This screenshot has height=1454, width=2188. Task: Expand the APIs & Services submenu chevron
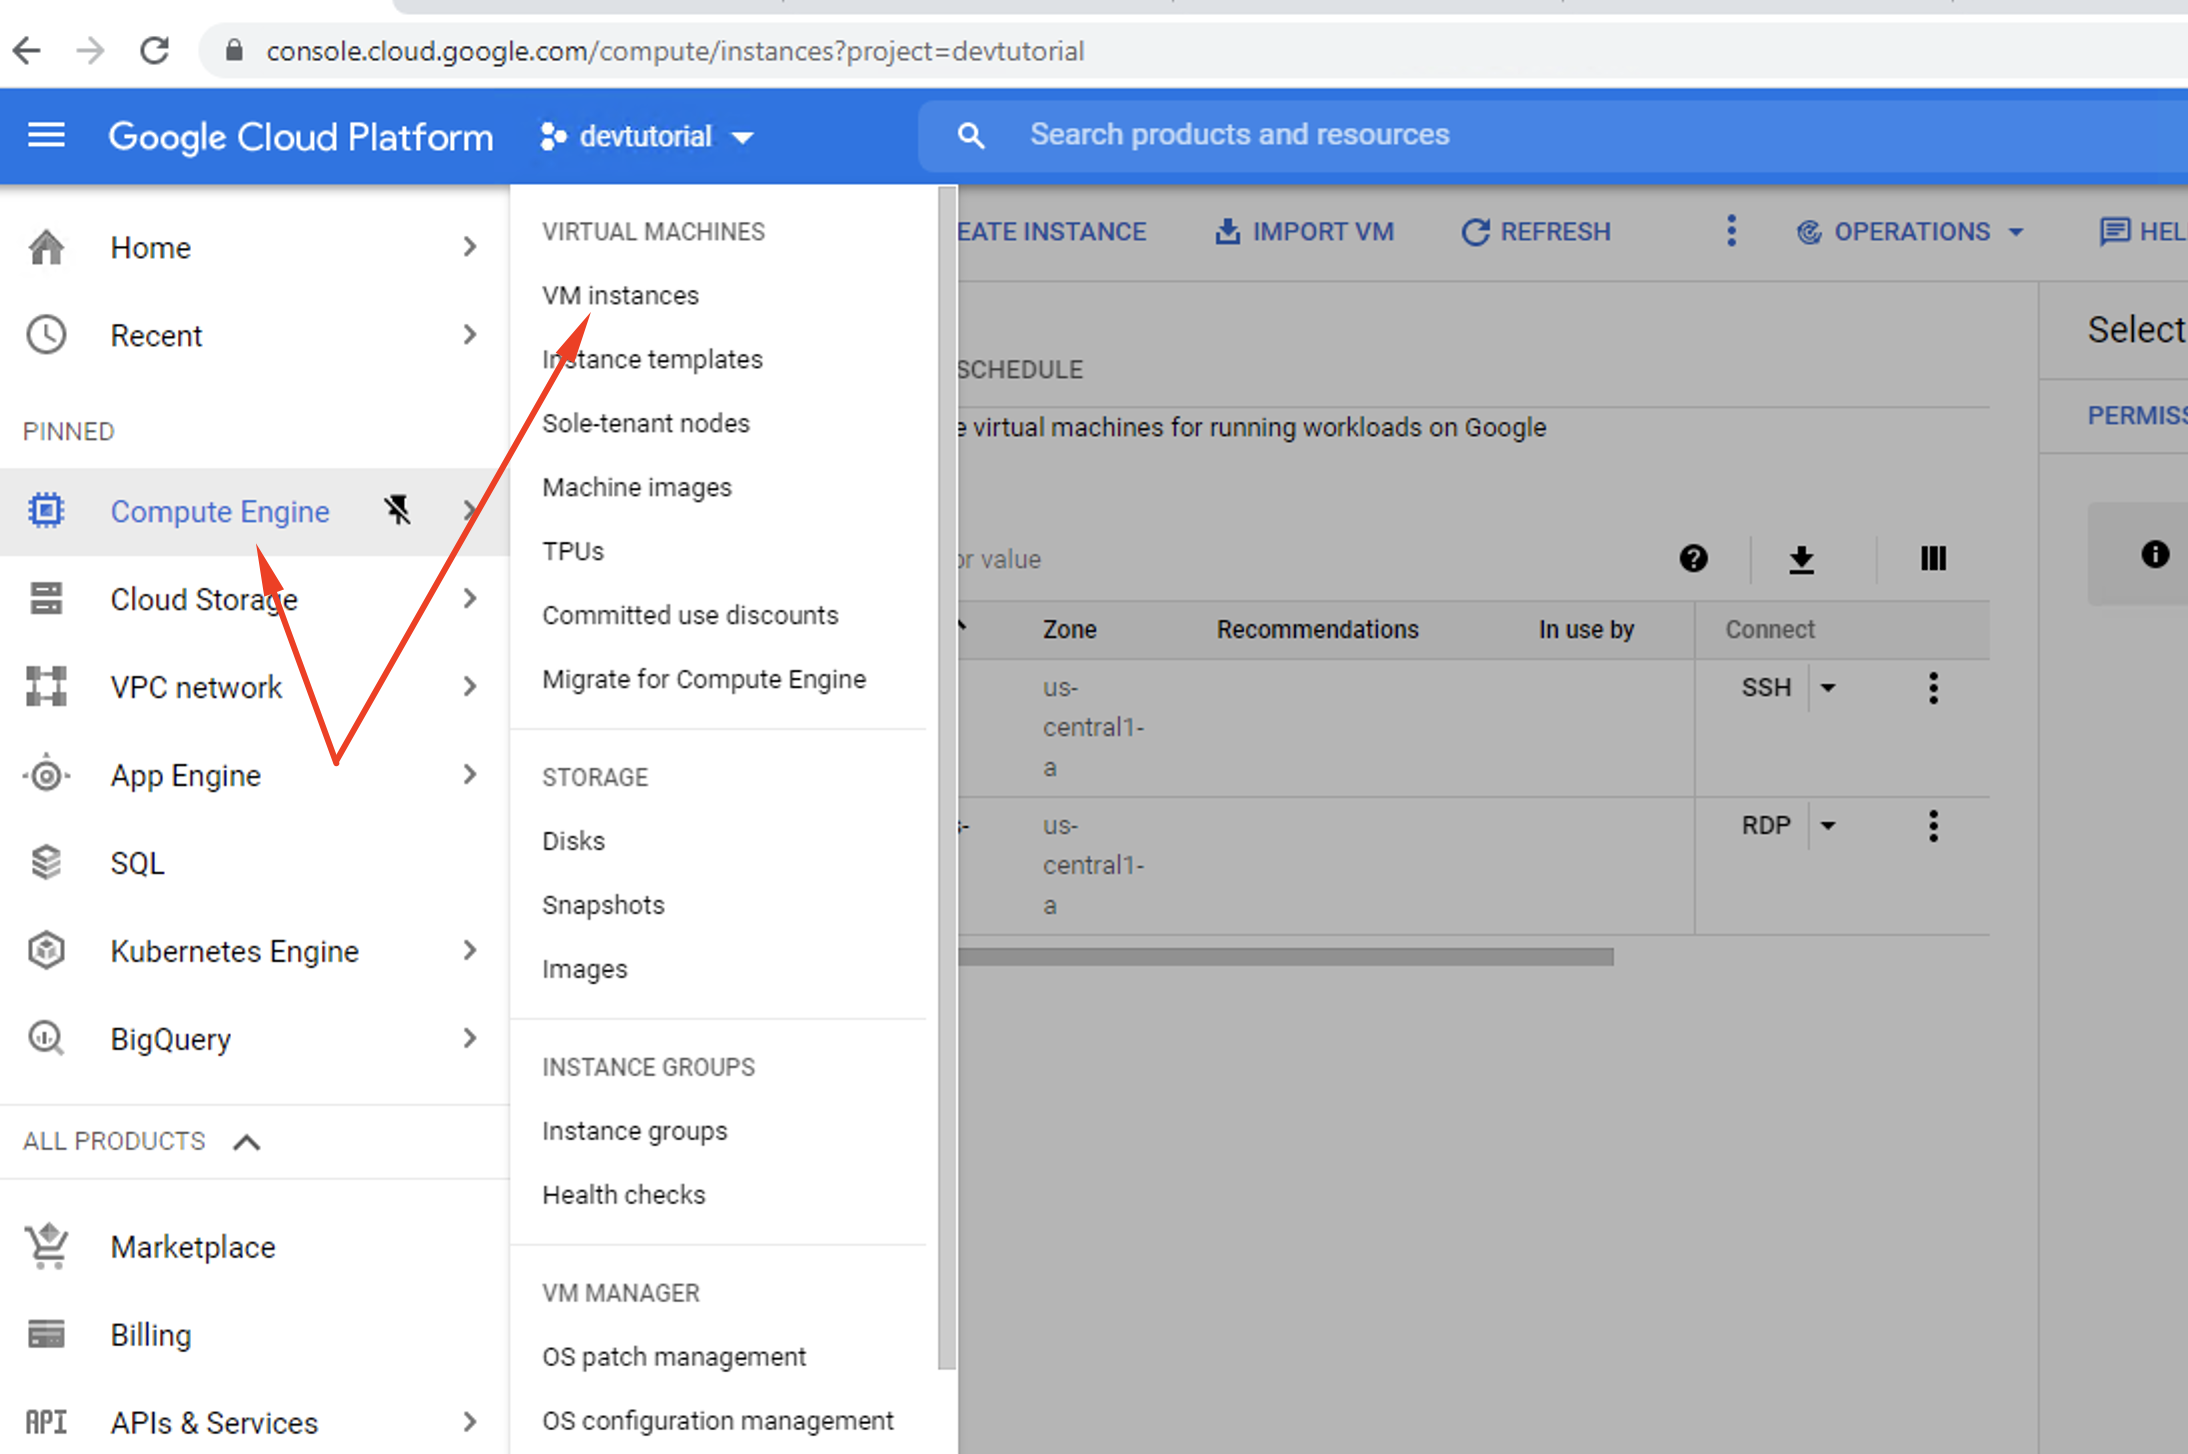click(x=470, y=1422)
